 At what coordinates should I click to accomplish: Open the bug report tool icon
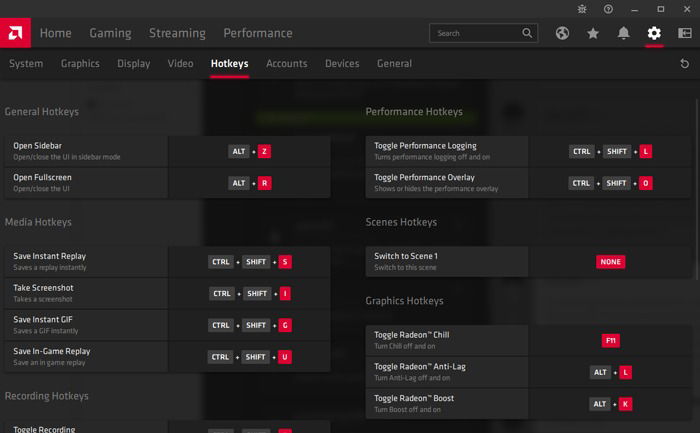pyautogui.click(x=584, y=9)
